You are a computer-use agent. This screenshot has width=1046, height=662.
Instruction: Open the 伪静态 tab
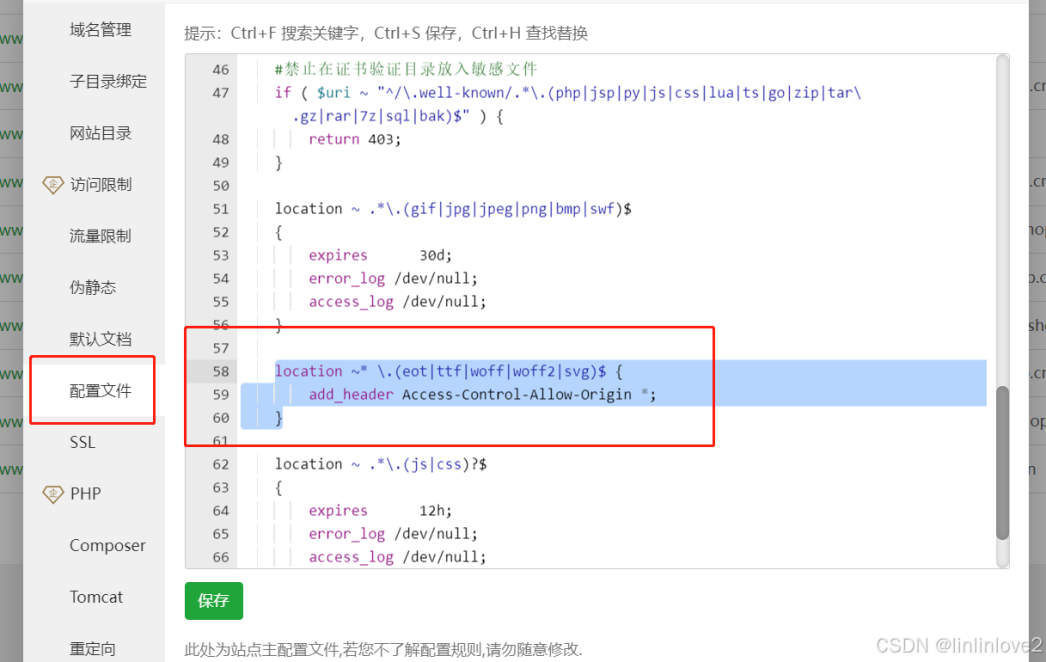(x=93, y=287)
